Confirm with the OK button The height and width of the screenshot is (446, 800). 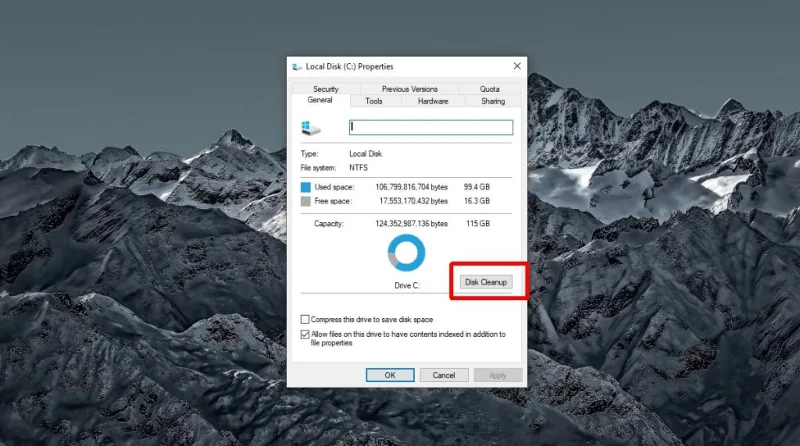tap(390, 375)
